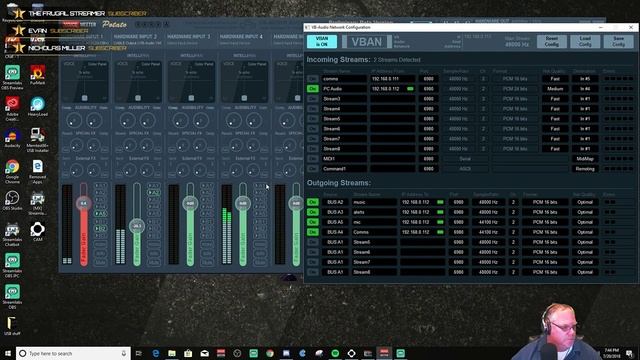Turn off the outgoing alerts stream
This screenshot has width=640, height=360.
pyautogui.click(x=313, y=212)
